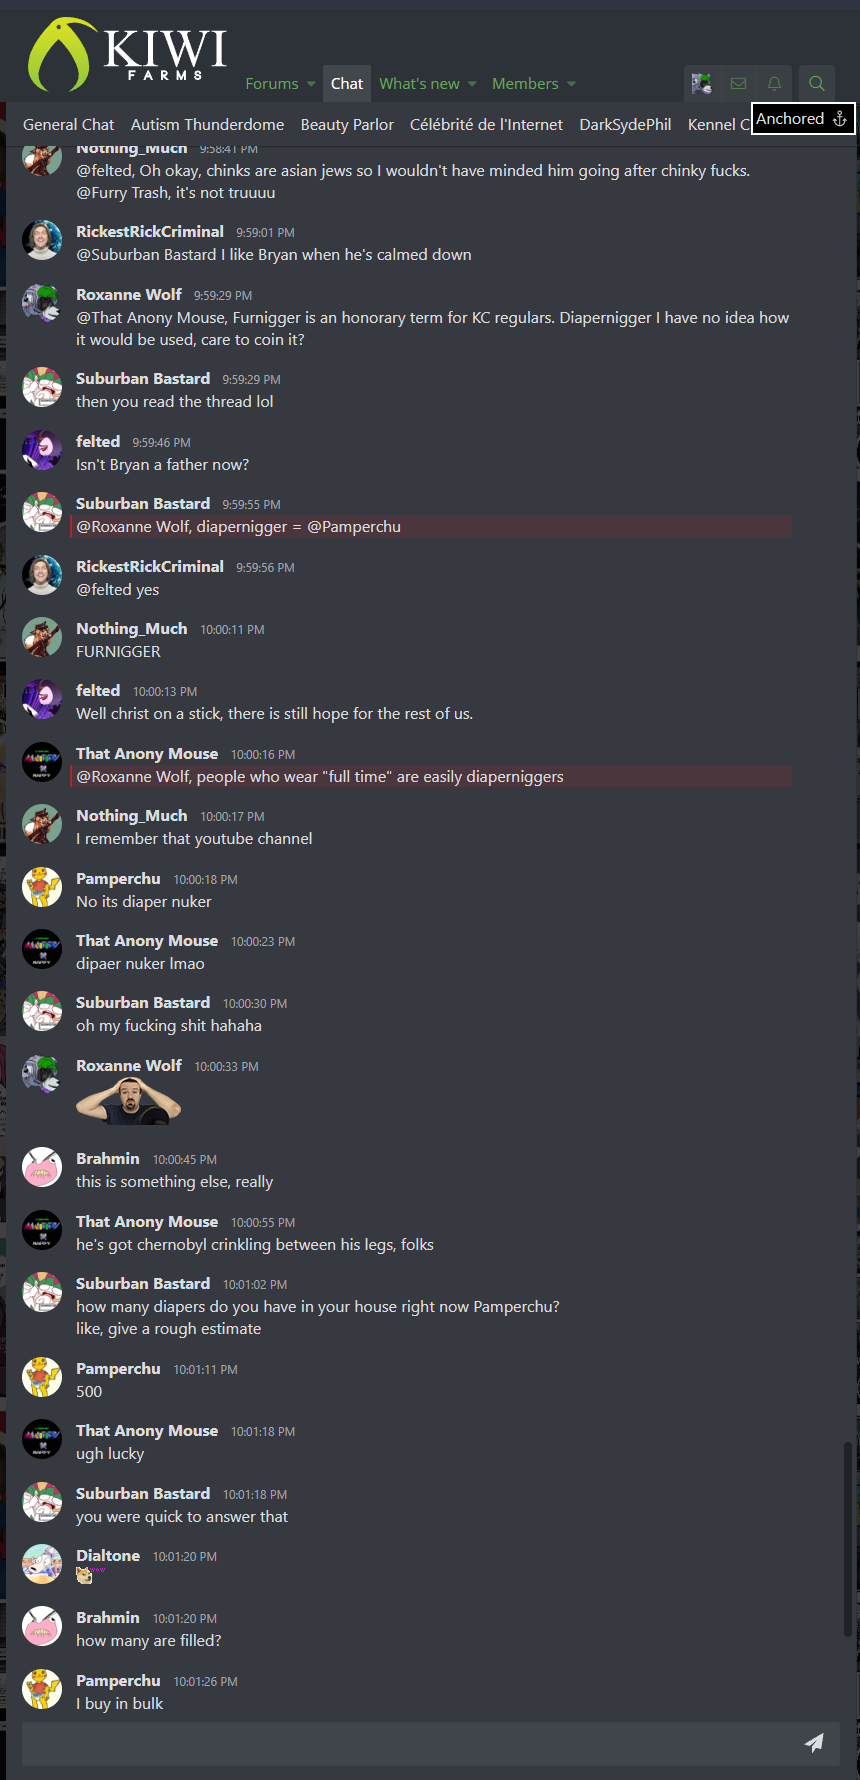Open RickestRickCriminal's username link at 9:59:56 PM

pyautogui.click(x=150, y=566)
